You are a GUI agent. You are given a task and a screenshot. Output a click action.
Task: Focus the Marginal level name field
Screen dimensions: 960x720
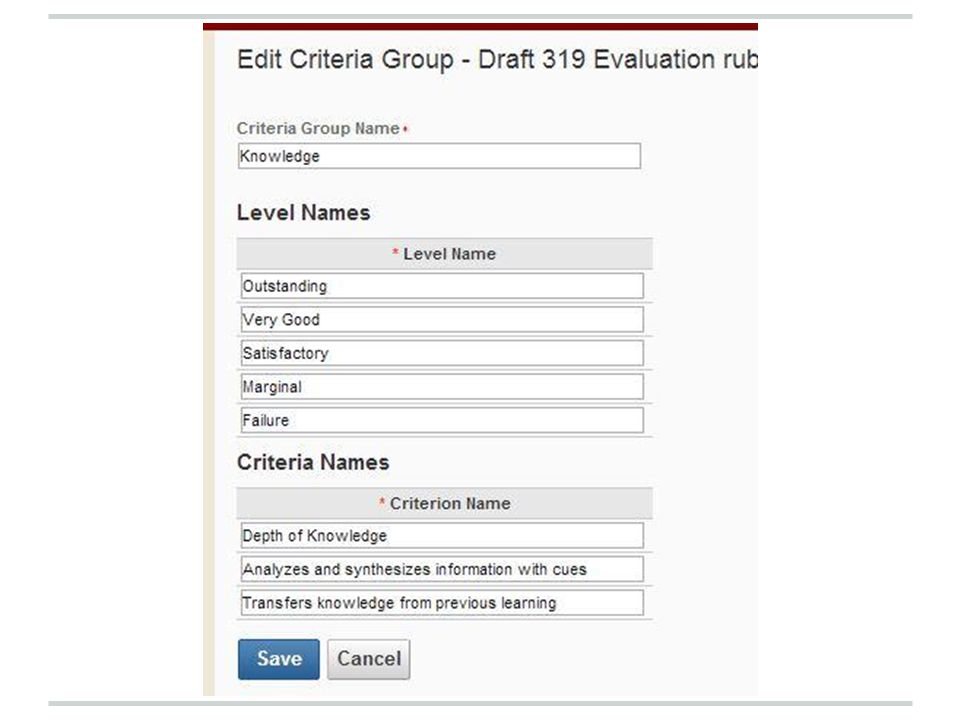pos(442,387)
